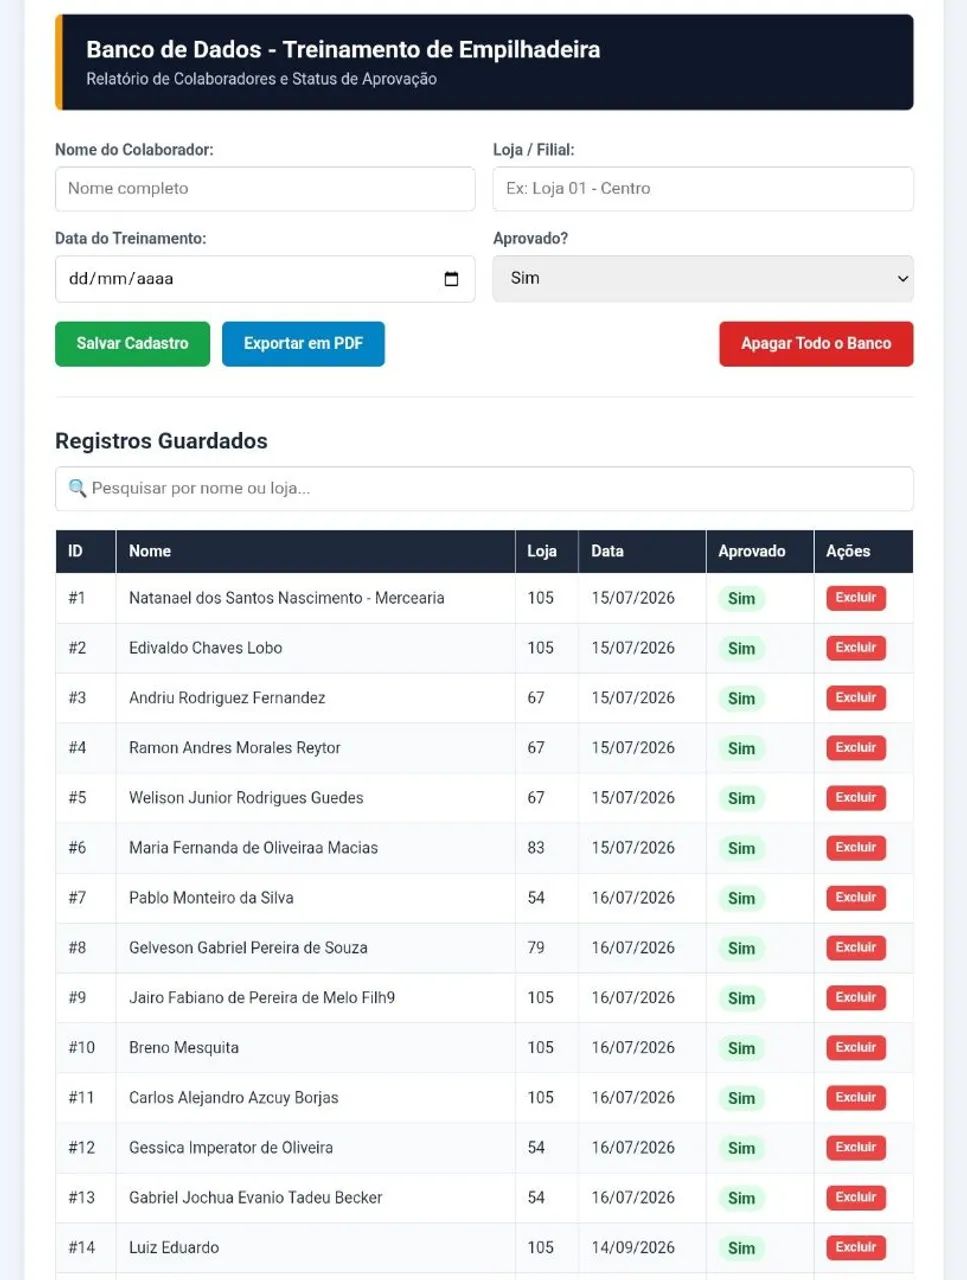Image resolution: width=967 pixels, height=1280 pixels.
Task: Remove Carlos Alejandro Azcuy Borjas record
Action: coord(856,1098)
